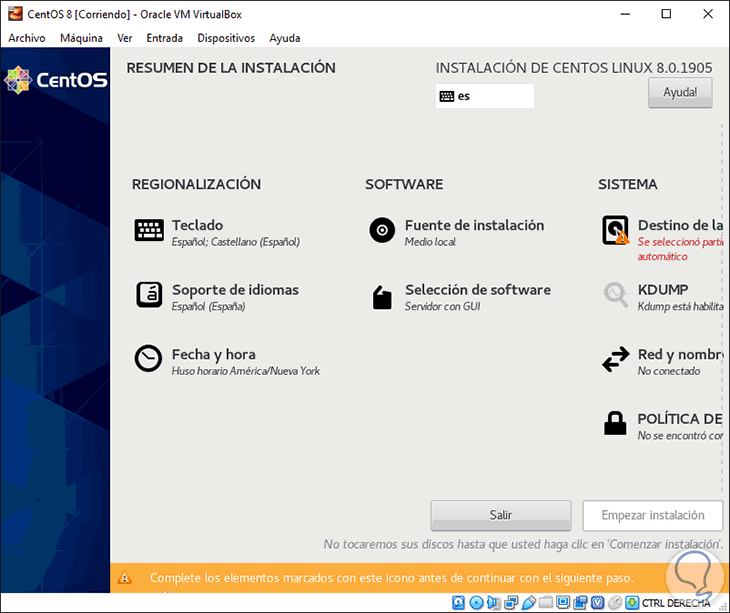The height and width of the screenshot is (613, 730).
Task: Open the Teclado keyboard settings icon
Action: [x=149, y=230]
